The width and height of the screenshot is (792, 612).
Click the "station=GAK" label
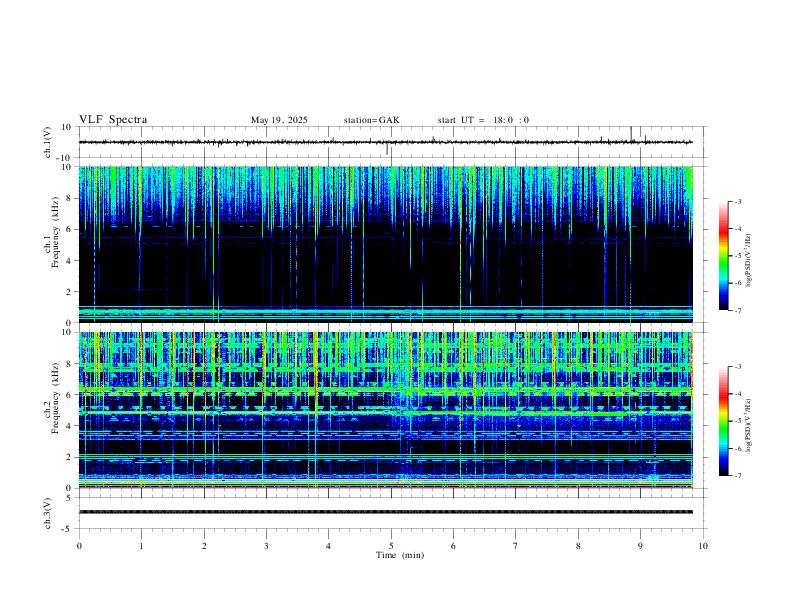click(x=371, y=120)
